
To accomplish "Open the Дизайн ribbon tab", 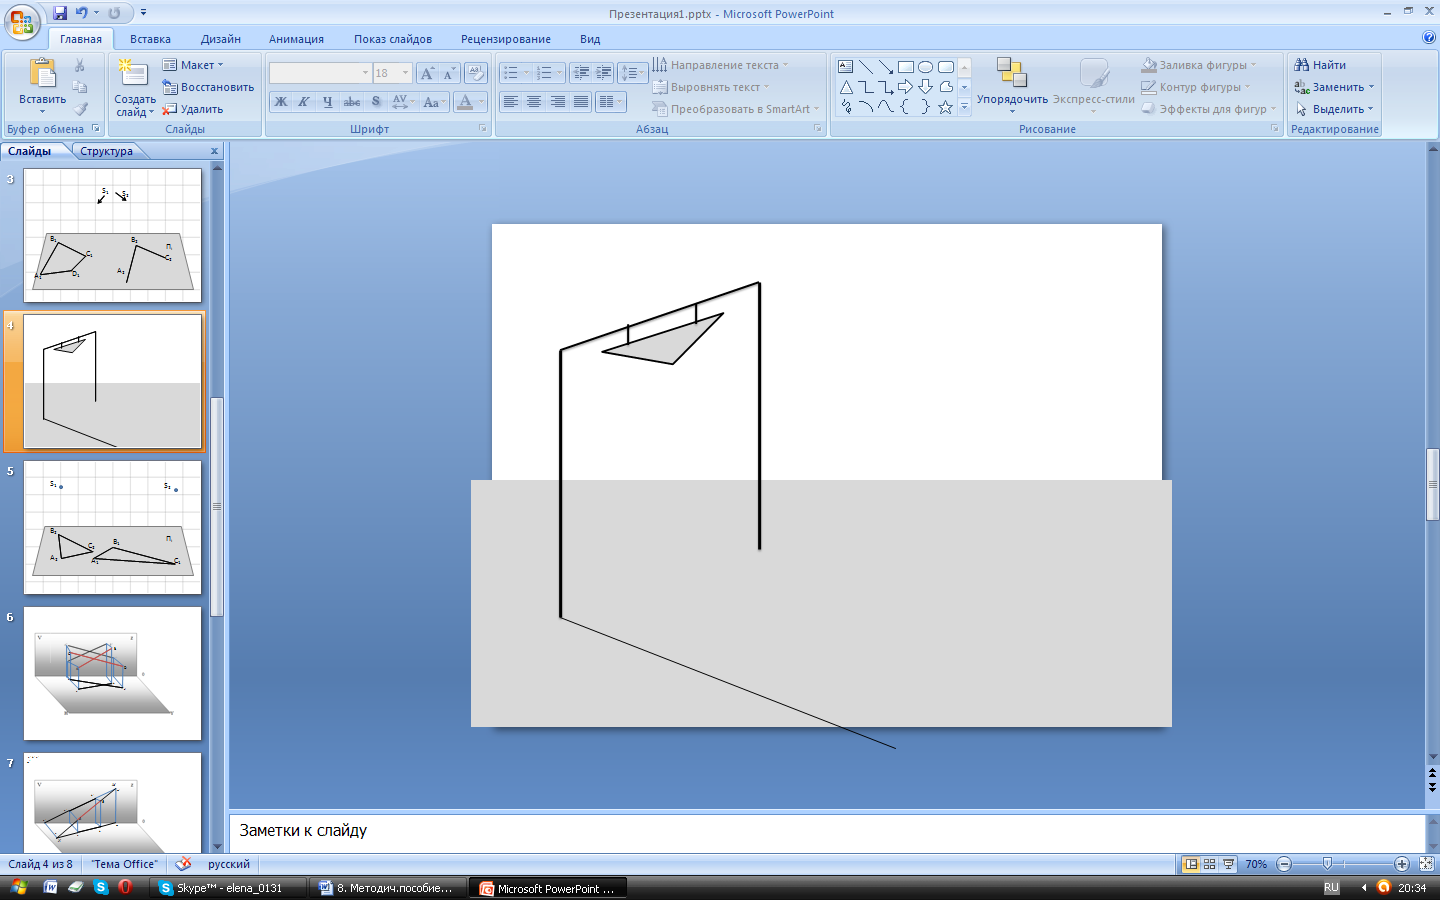I will (221, 39).
